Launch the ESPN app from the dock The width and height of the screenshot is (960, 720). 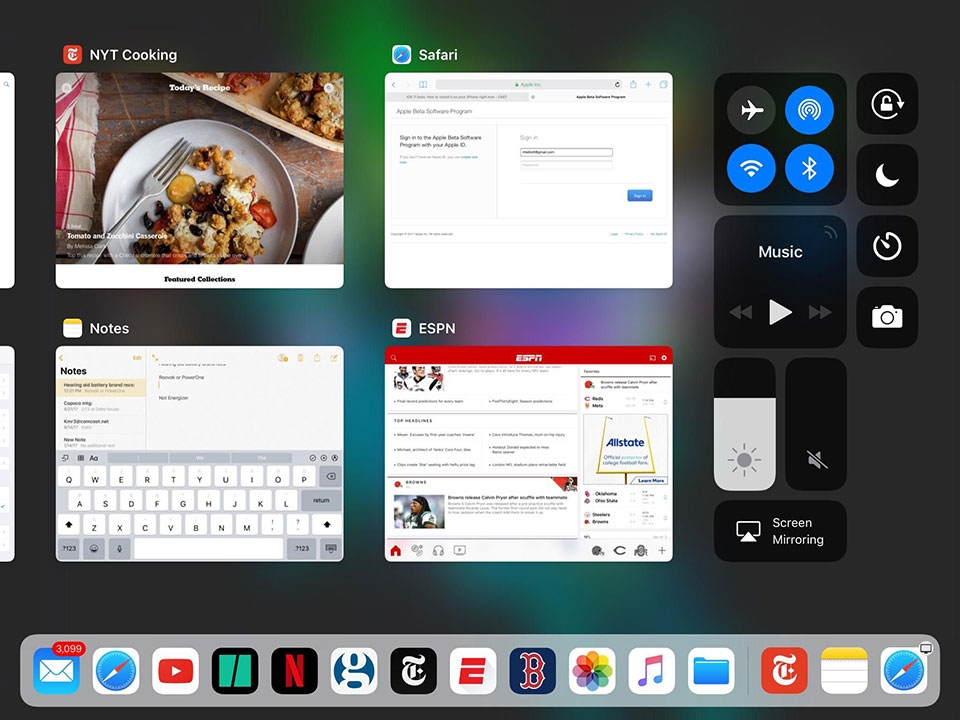473,671
